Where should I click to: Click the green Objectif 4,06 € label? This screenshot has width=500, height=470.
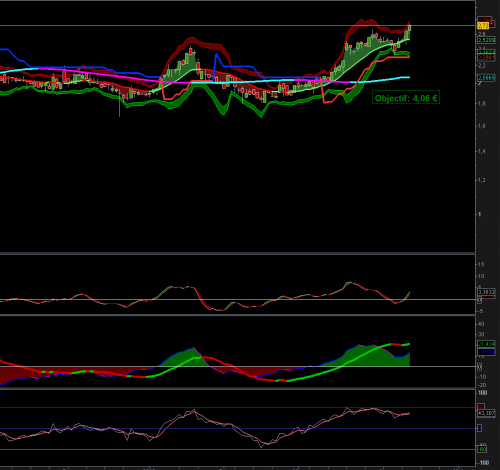tap(406, 98)
